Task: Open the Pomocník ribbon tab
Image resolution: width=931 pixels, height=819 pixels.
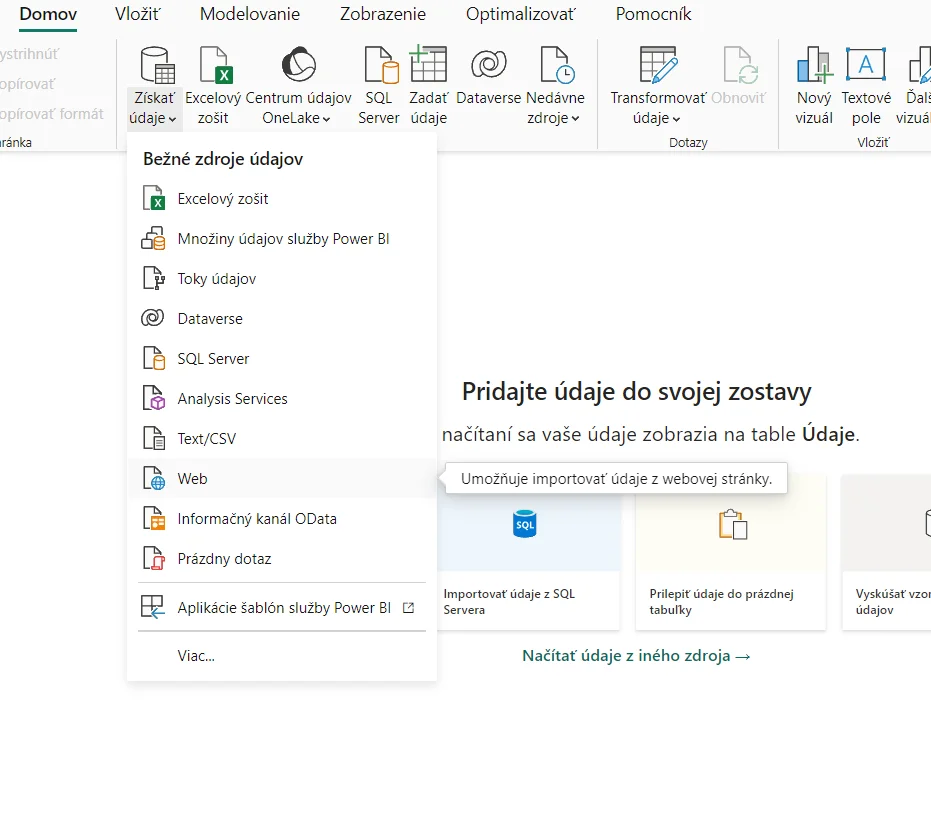Action: (x=653, y=14)
